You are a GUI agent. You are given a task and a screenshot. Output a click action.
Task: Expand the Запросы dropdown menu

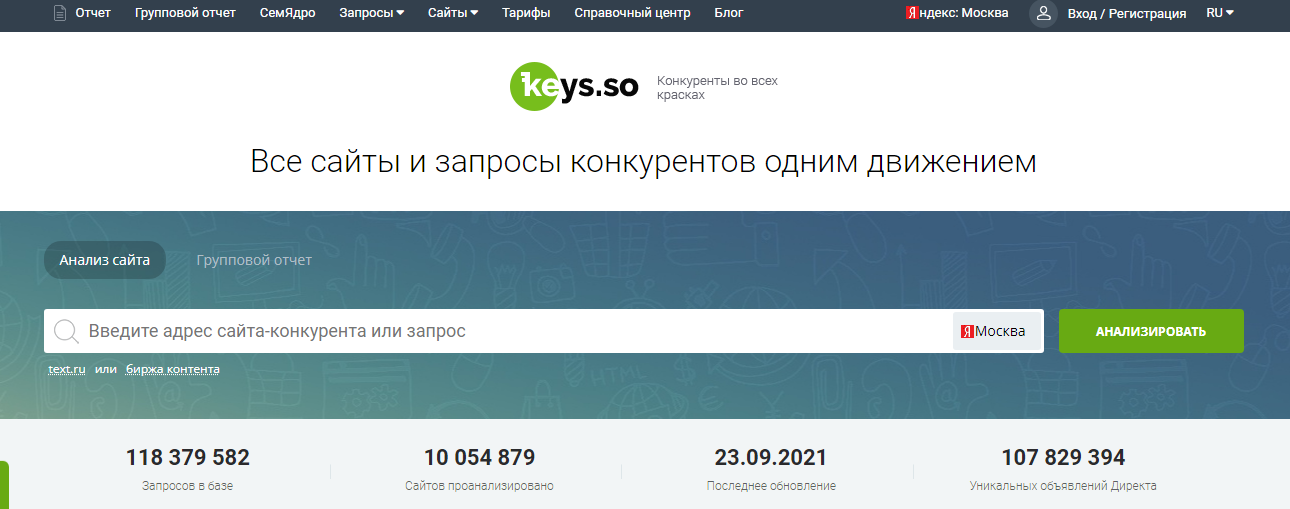point(371,13)
